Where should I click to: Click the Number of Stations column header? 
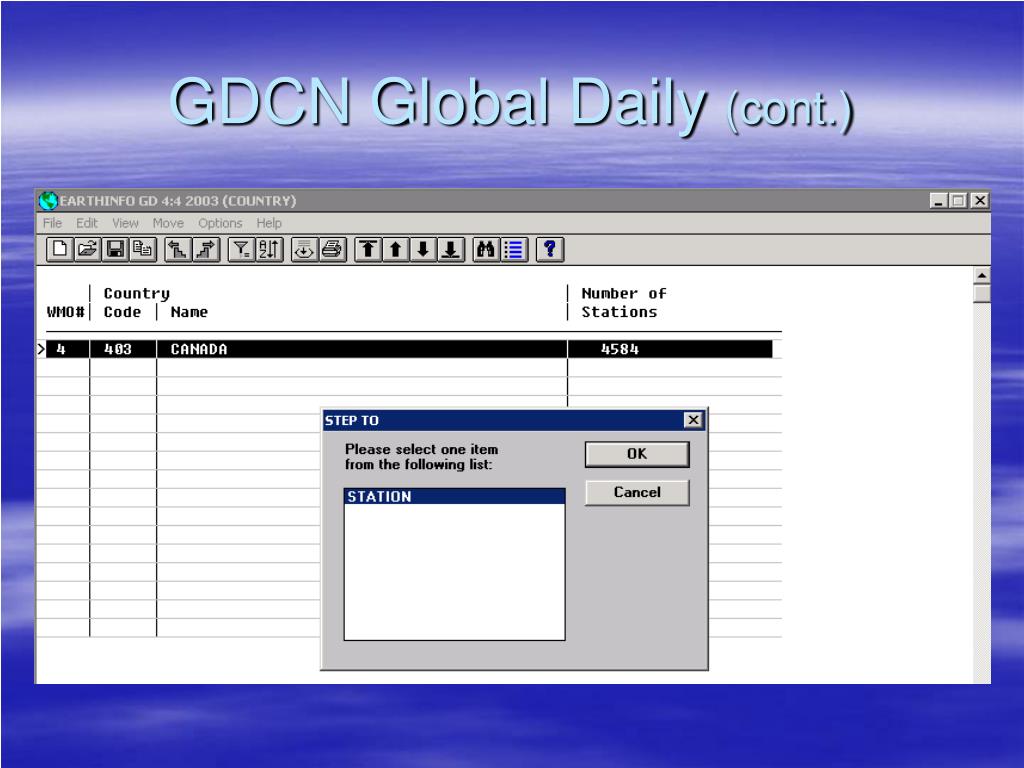[x=624, y=303]
